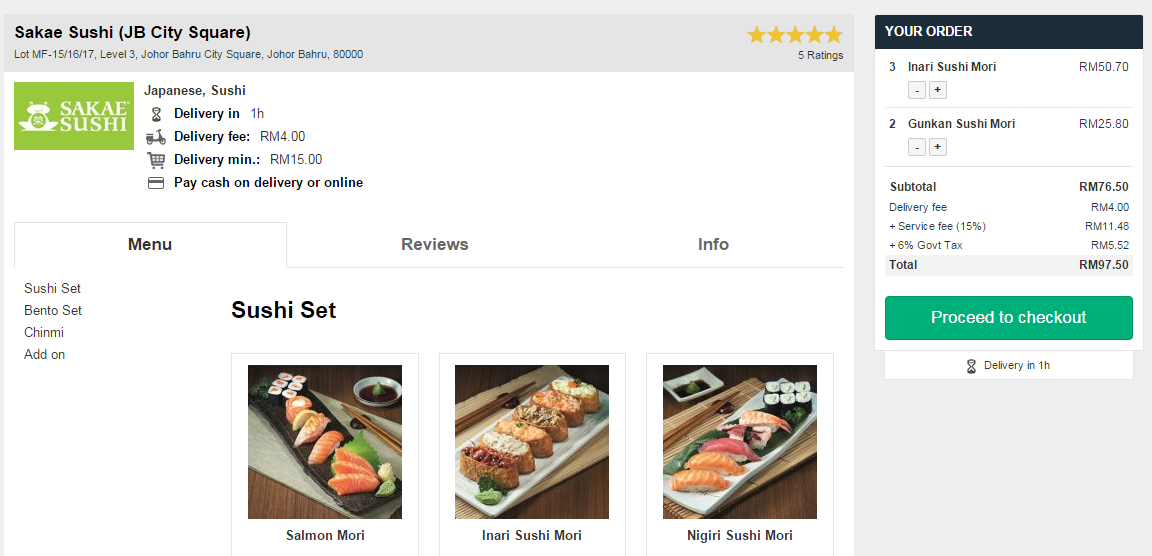Image resolution: width=1152 pixels, height=556 pixels.
Task: Decrease Inari Sushi Mori quantity
Action: coord(917,90)
